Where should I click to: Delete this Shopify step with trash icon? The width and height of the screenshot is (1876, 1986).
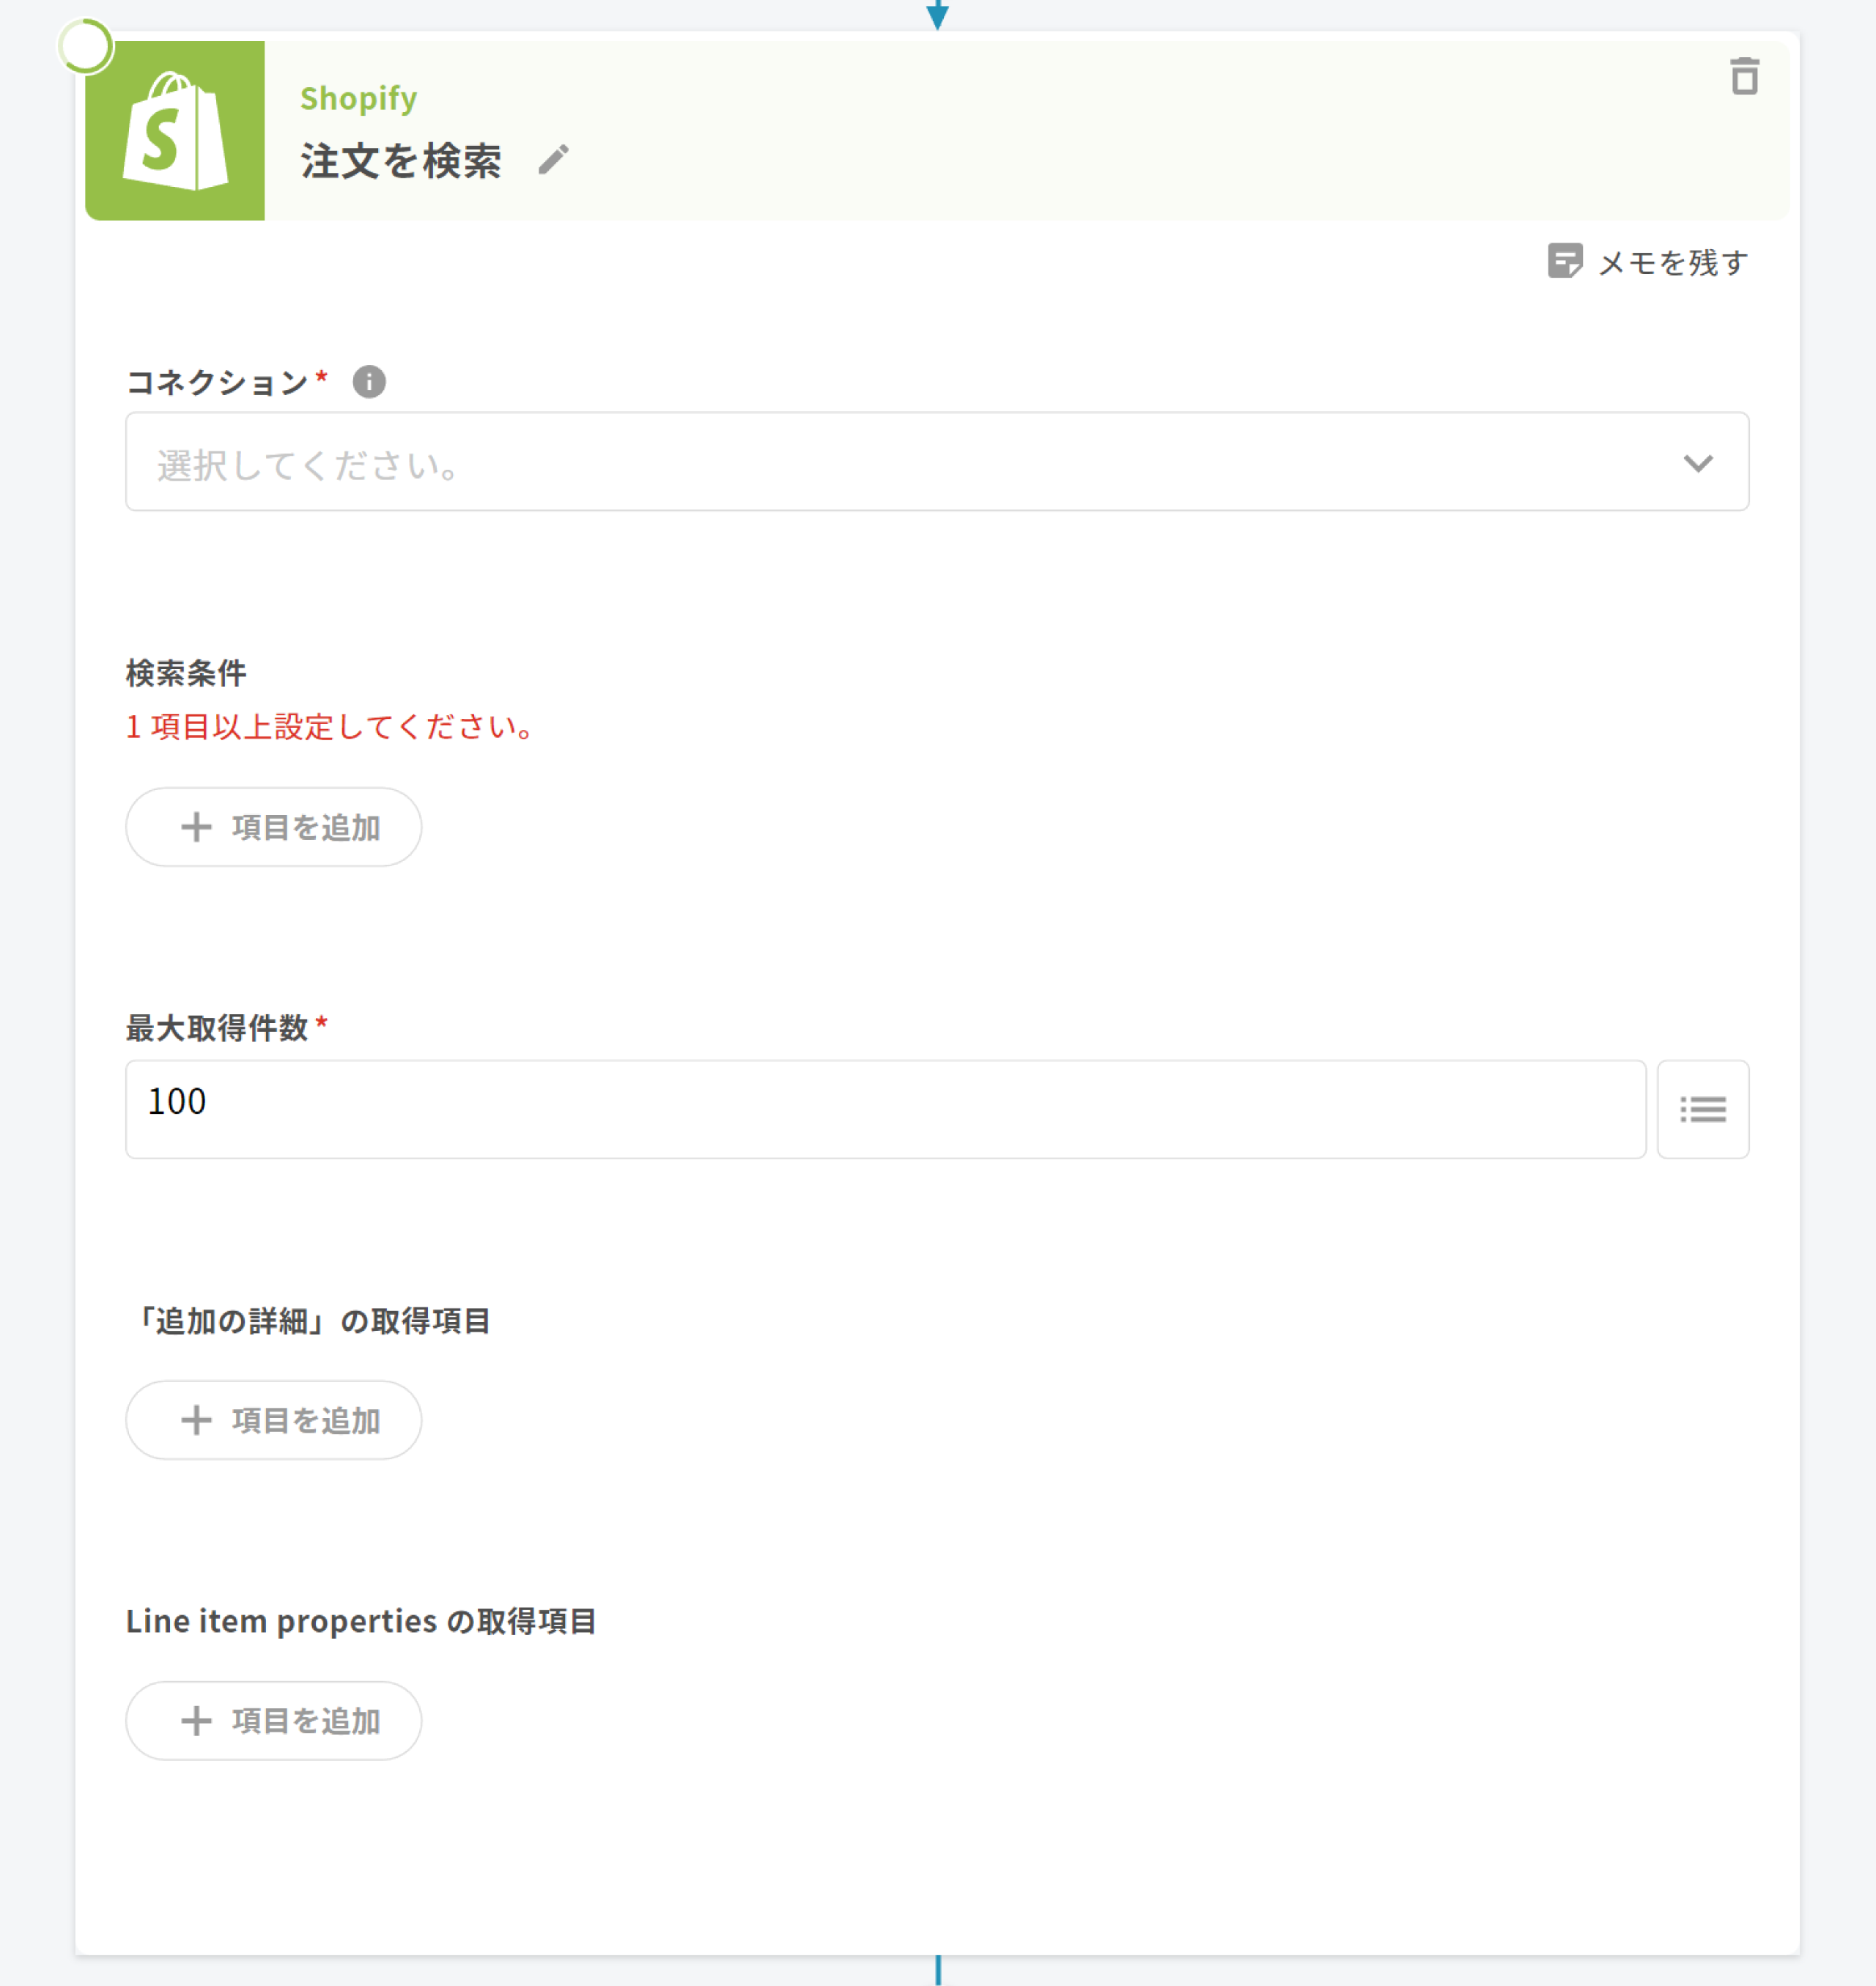pyautogui.click(x=1744, y=76)
